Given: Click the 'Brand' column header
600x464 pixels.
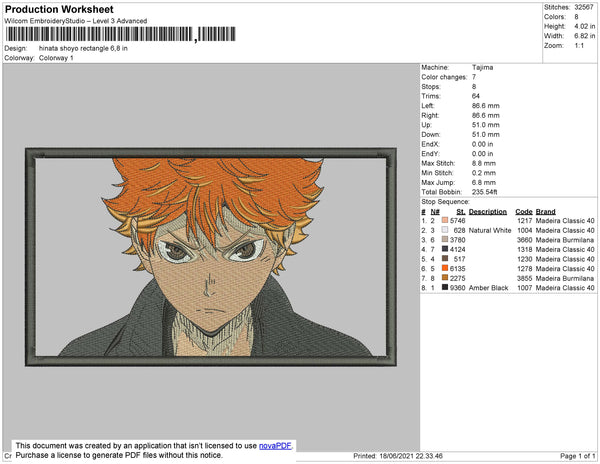Looking at the screenshot, I should [x=545, y=212].
